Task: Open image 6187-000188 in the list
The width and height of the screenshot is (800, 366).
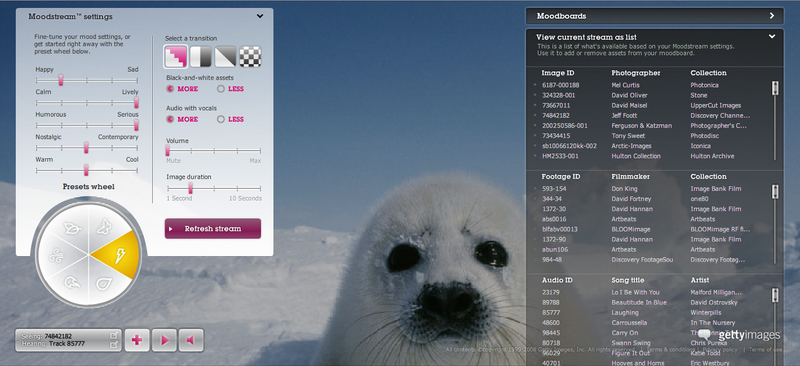Action: (x=560, y=85)
